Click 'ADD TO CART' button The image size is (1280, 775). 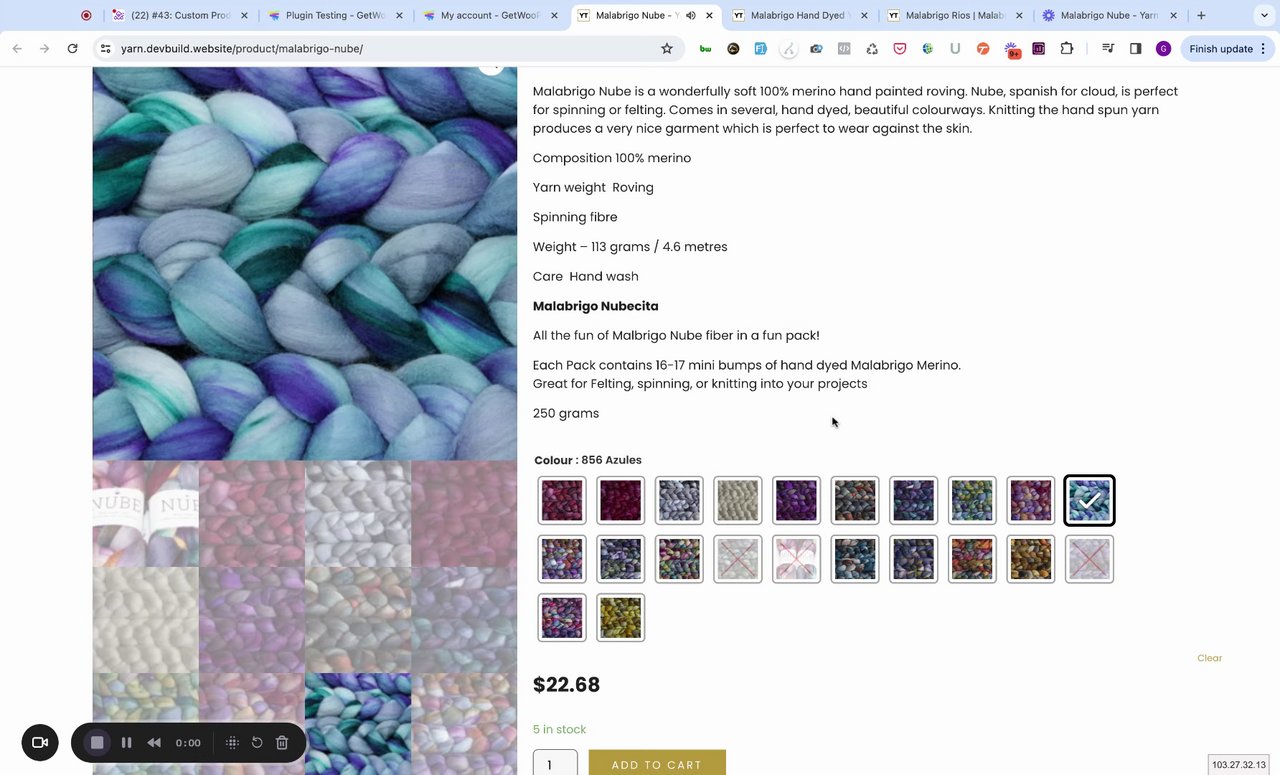point(657,762)
